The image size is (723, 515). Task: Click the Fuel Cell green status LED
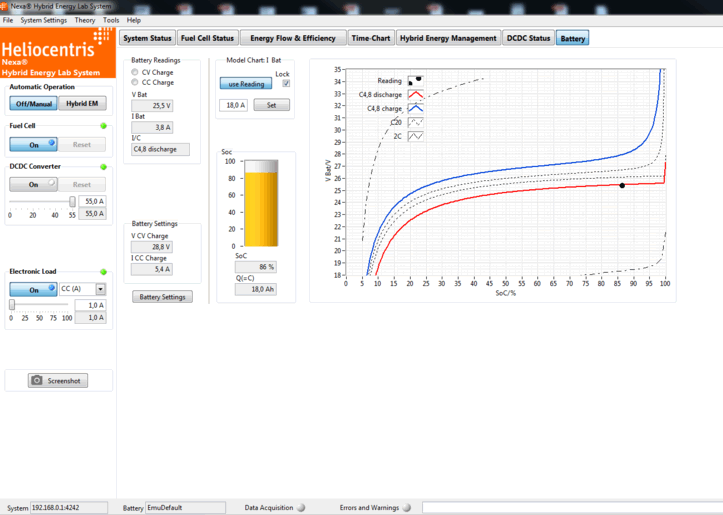click(x=103, y=126)
